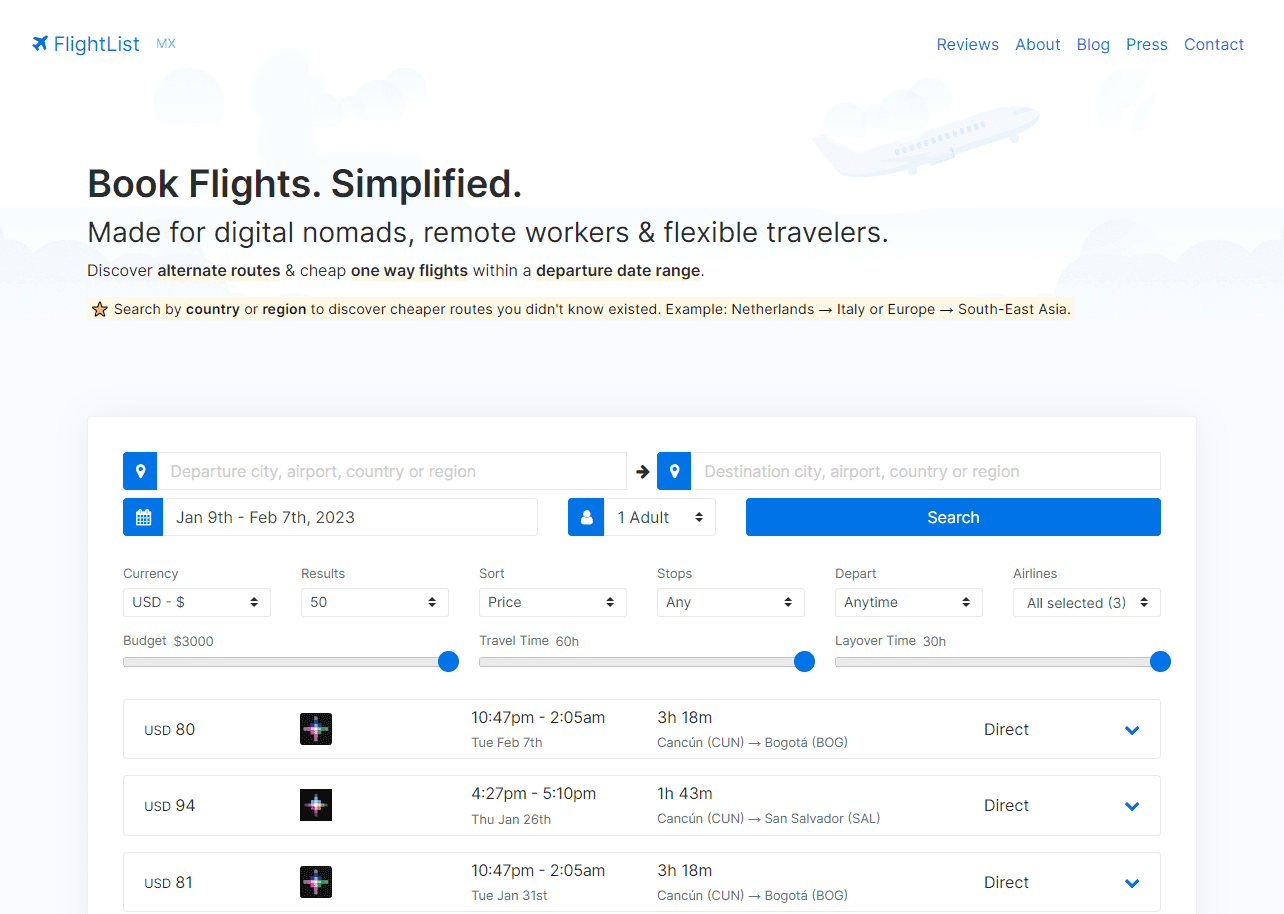This screenshot has height=914, width=1284.
Task: Open the Currency dropdown
Action: point(196,602)
